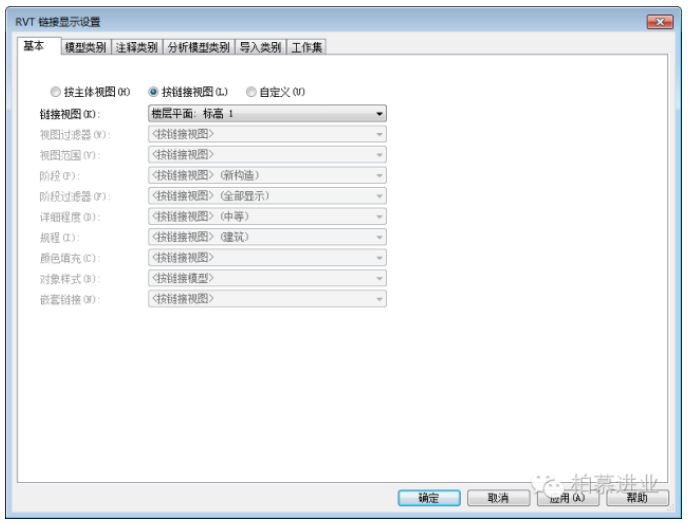Screen dimensions: 691x524
Task: Open the 阶段过滤器 dropdown showing 全部显示
Action: pos(267,196)
